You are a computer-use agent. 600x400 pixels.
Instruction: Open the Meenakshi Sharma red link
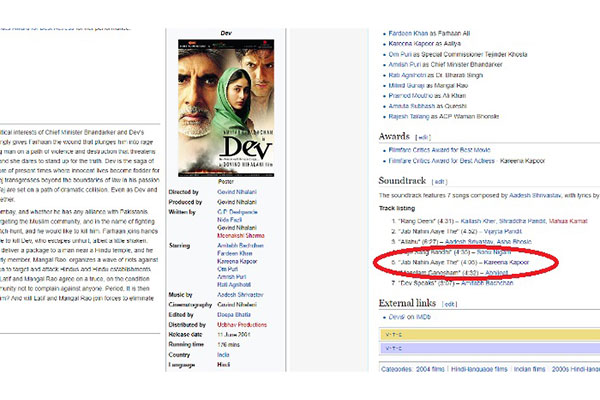coord(241,235)
